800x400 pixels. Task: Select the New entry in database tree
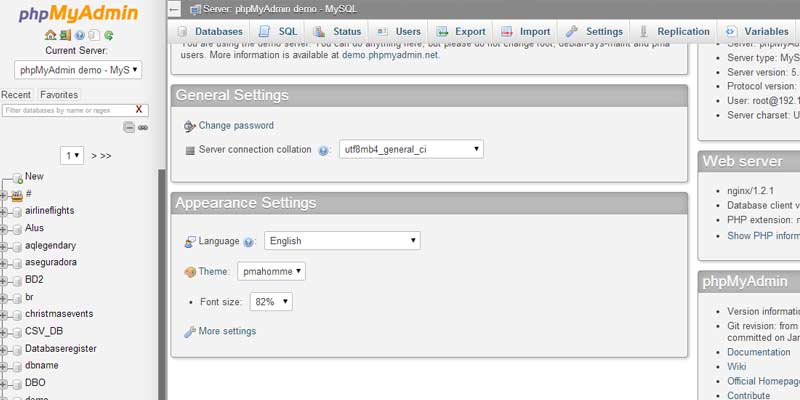tap(34, 176)
